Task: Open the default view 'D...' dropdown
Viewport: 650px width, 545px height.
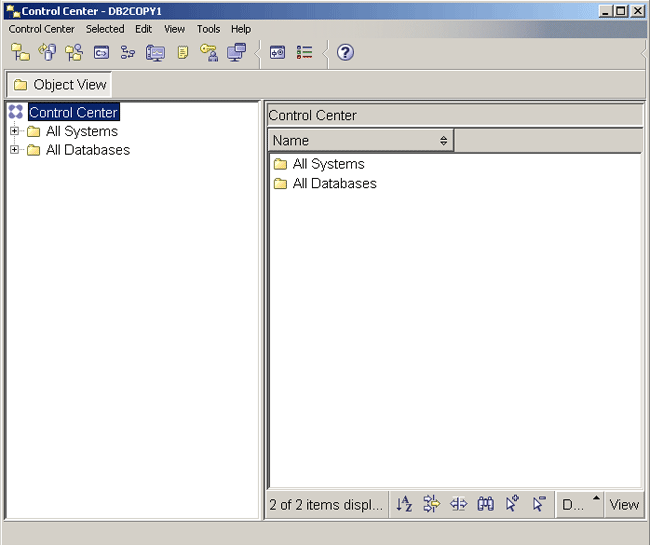Action: pos(580,505)
